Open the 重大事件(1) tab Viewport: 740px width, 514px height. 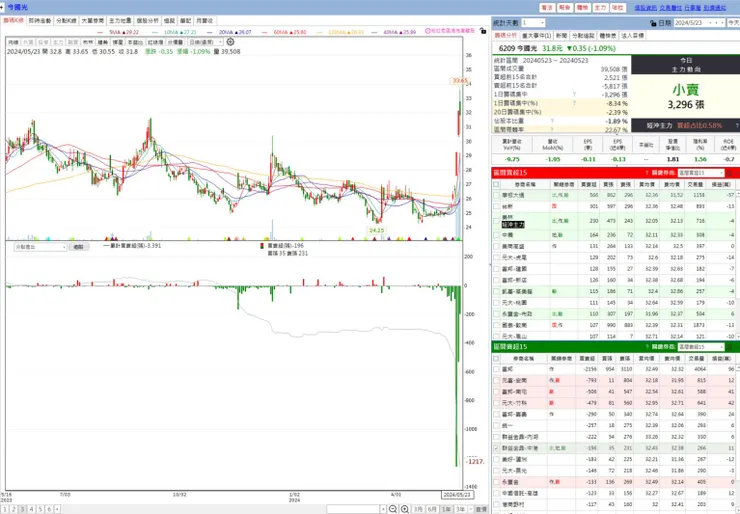(536, 35)
